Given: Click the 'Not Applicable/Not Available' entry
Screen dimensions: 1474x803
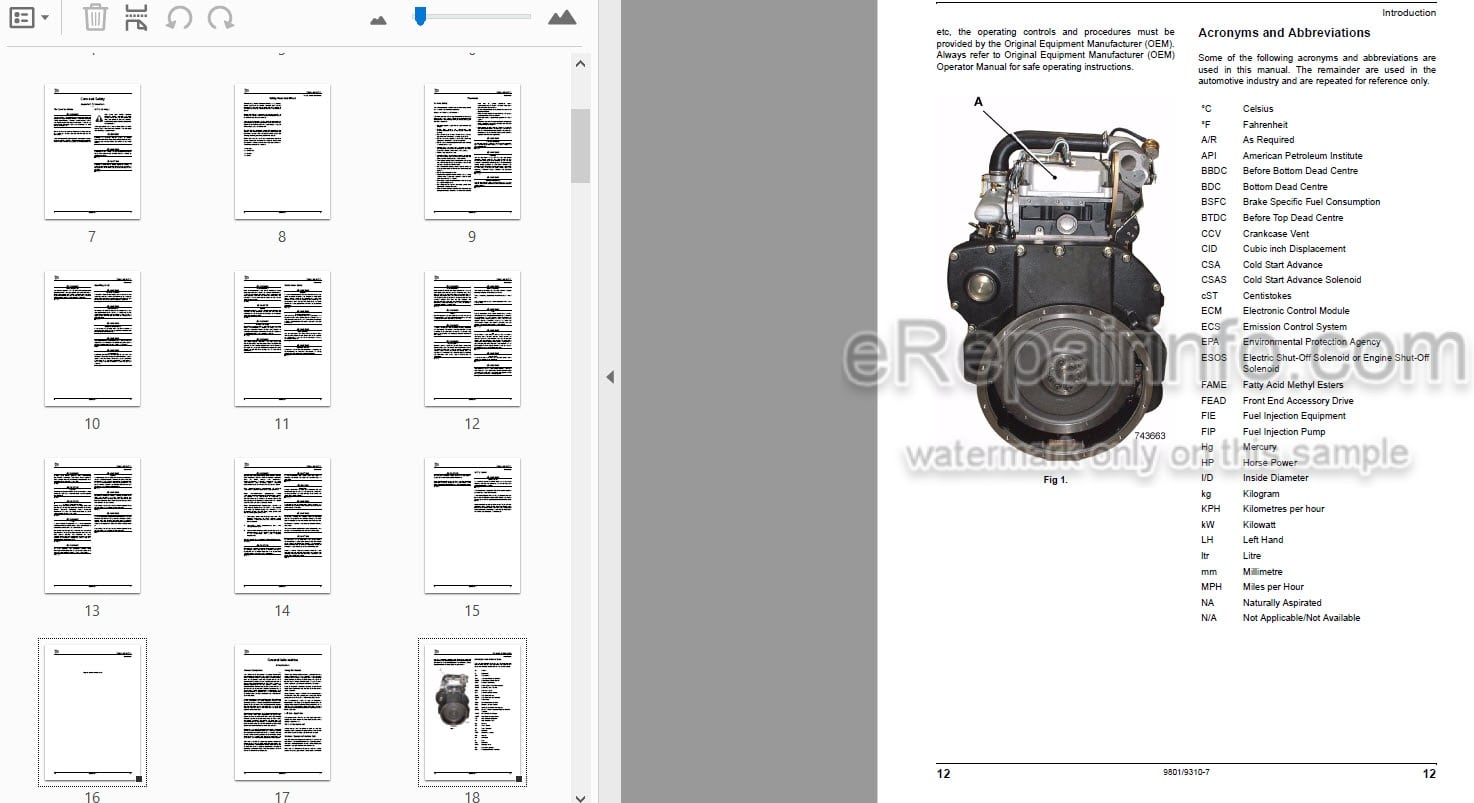Looking at the screenshot, I should 1301,618.
